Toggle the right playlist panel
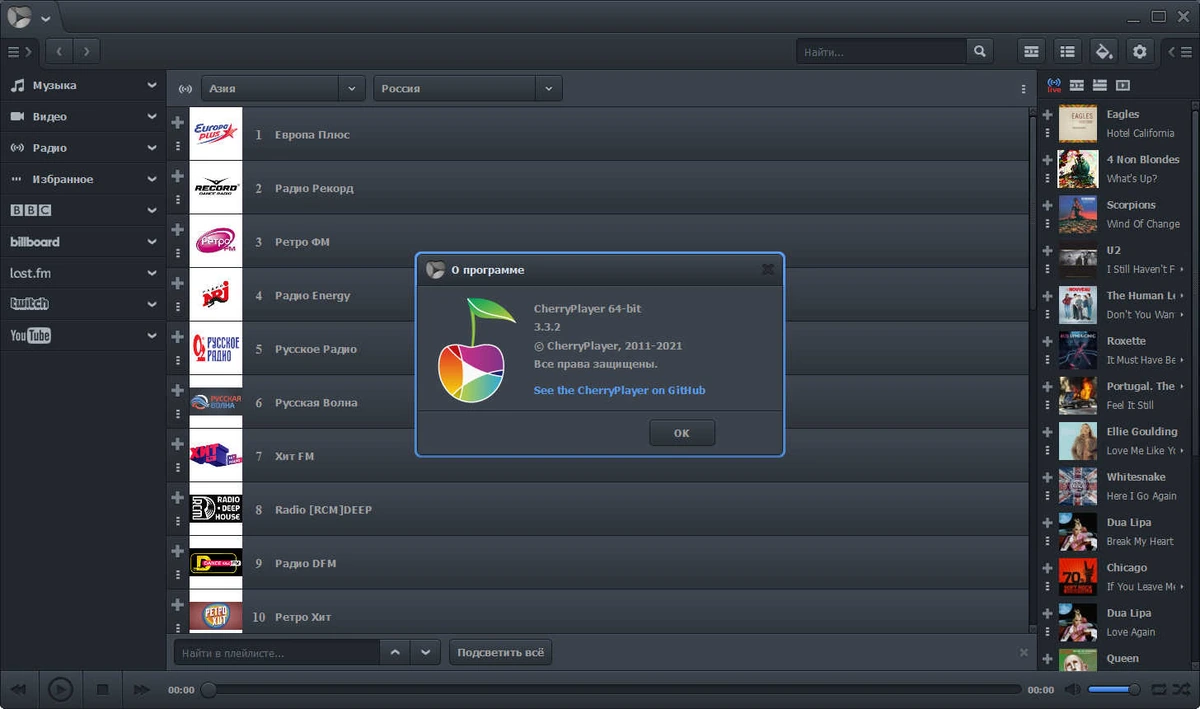The width and height of the screenshot is (1200, 709). [1179, 51]
